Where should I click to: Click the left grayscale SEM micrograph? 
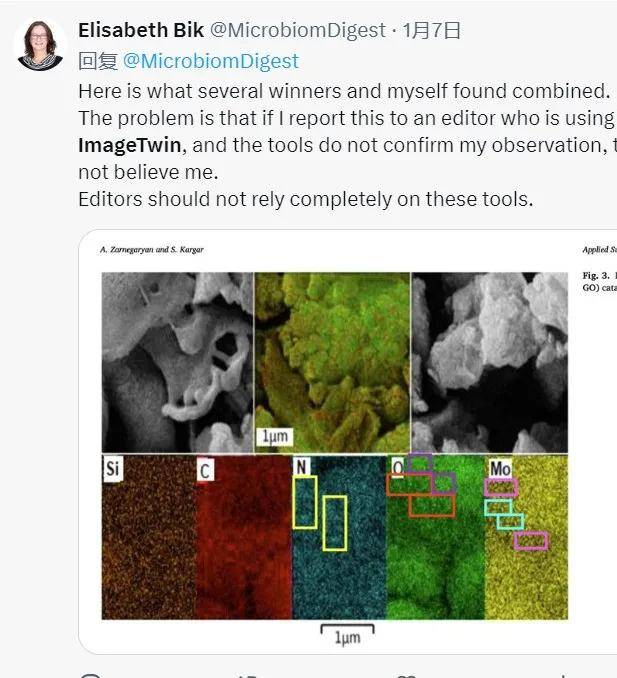[x=177, y=362]
